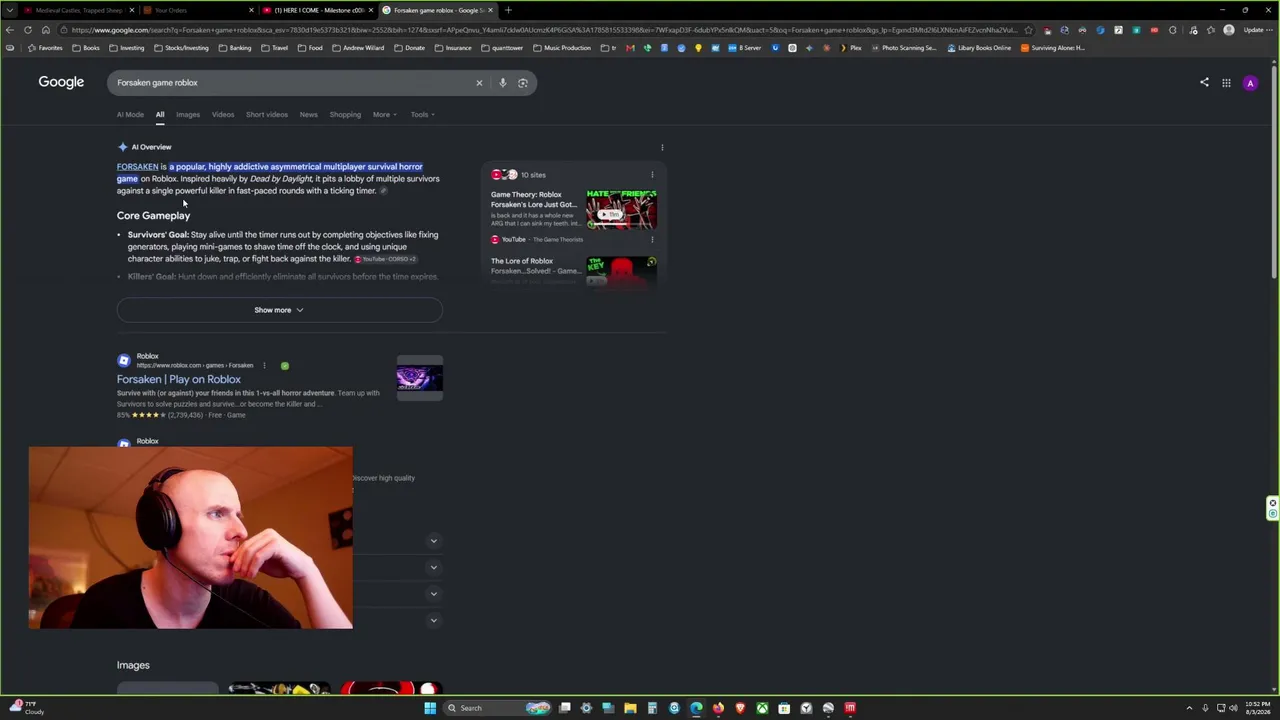Click the browser address bar URL
This screenshot has width=1280, height=720.
pos(540,30)
